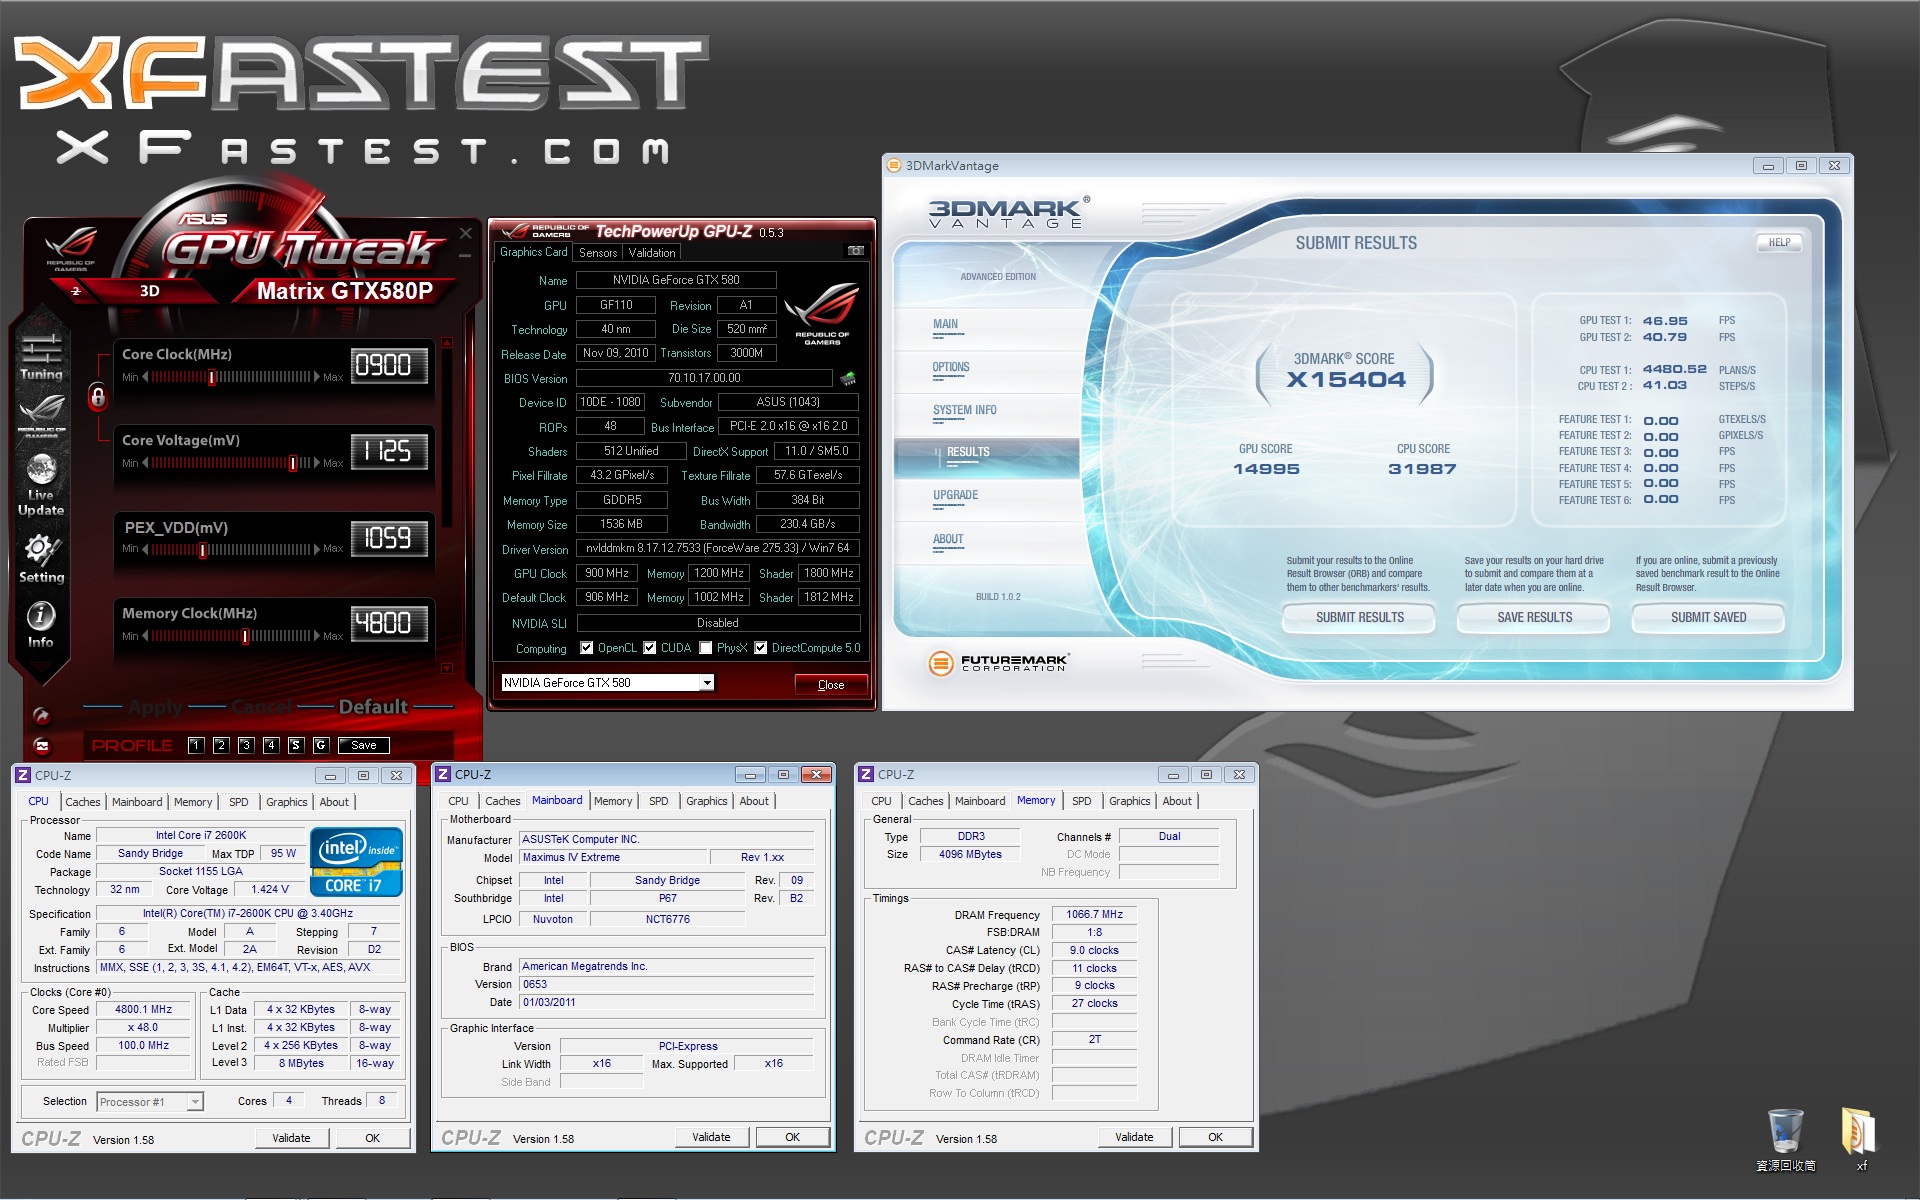This screenshot has width=1920, height=1200.
Task: Click the BIOS save chip icon
Action: (848, 378)
